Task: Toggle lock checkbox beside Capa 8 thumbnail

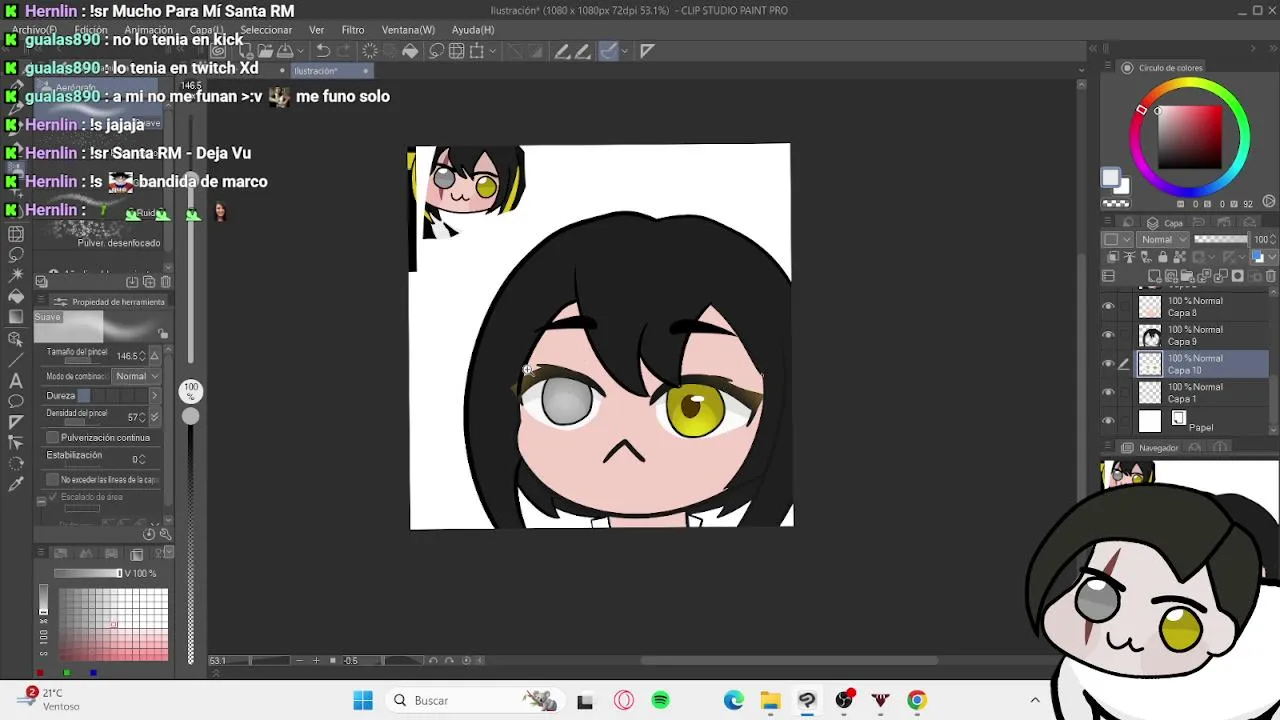Action: coord(1124,307)
